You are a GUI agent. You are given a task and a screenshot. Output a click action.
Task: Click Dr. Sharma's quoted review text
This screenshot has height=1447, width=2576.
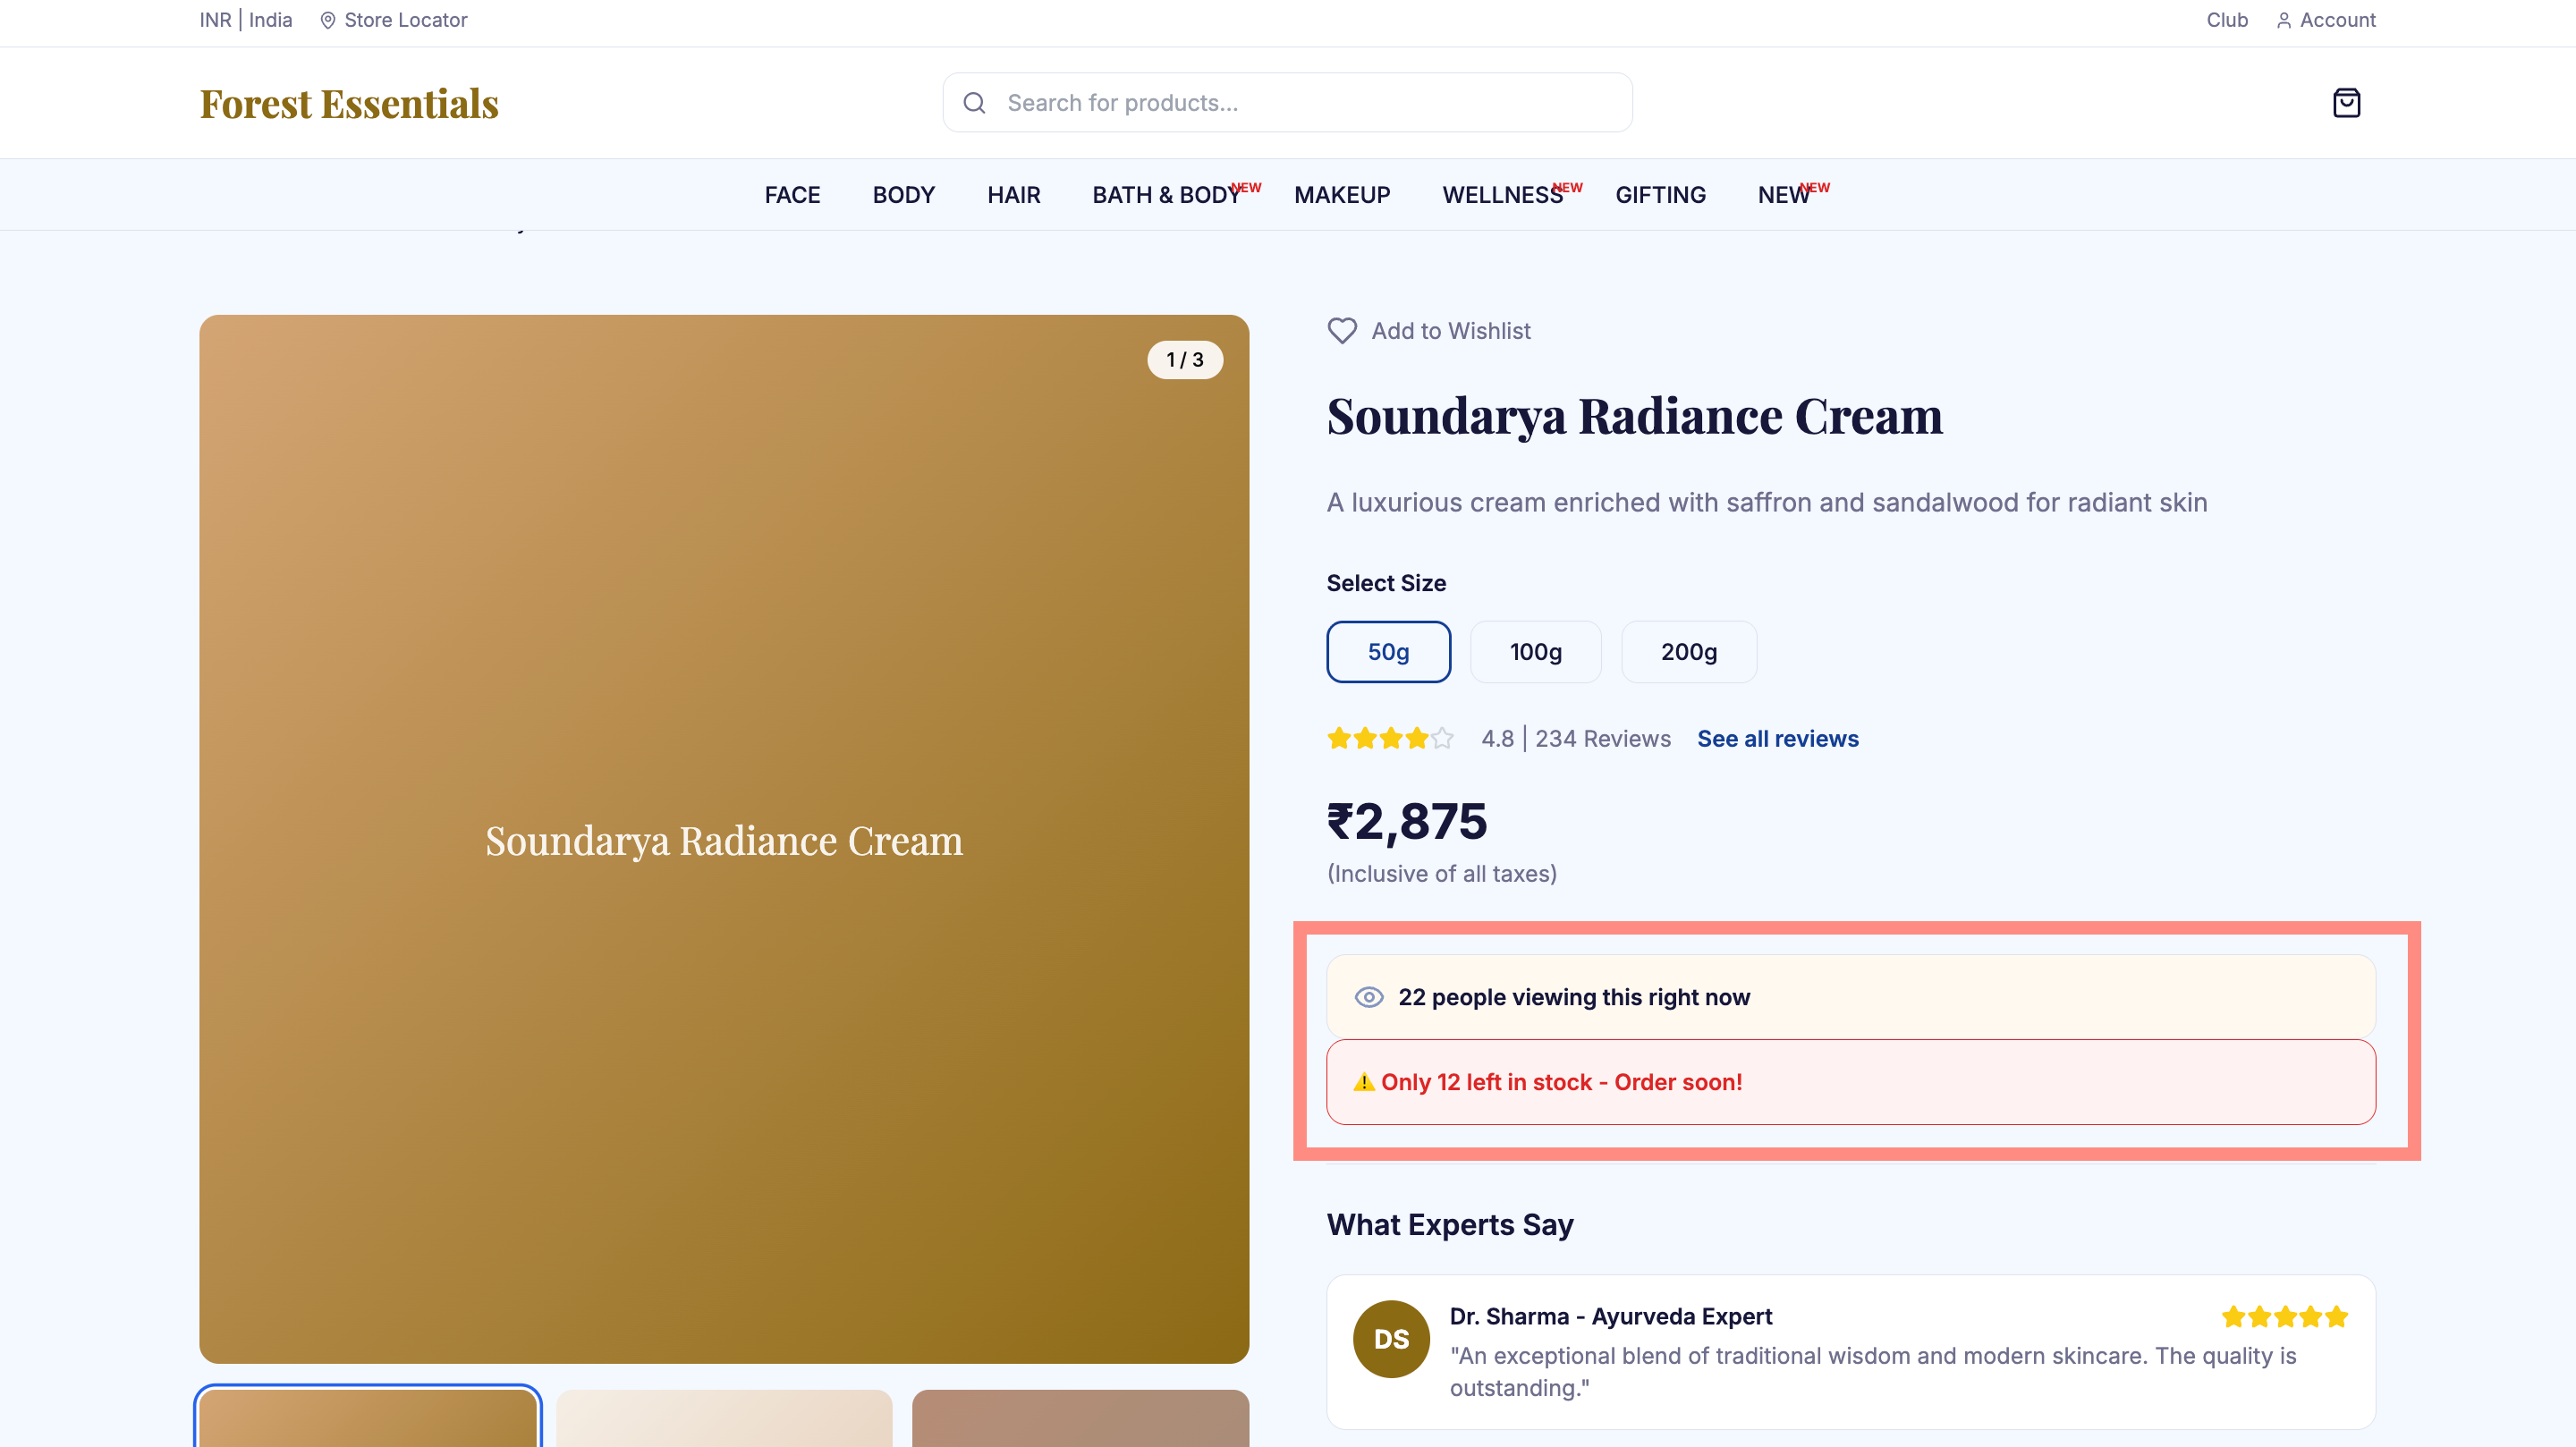click(x=1873, y=1372)
